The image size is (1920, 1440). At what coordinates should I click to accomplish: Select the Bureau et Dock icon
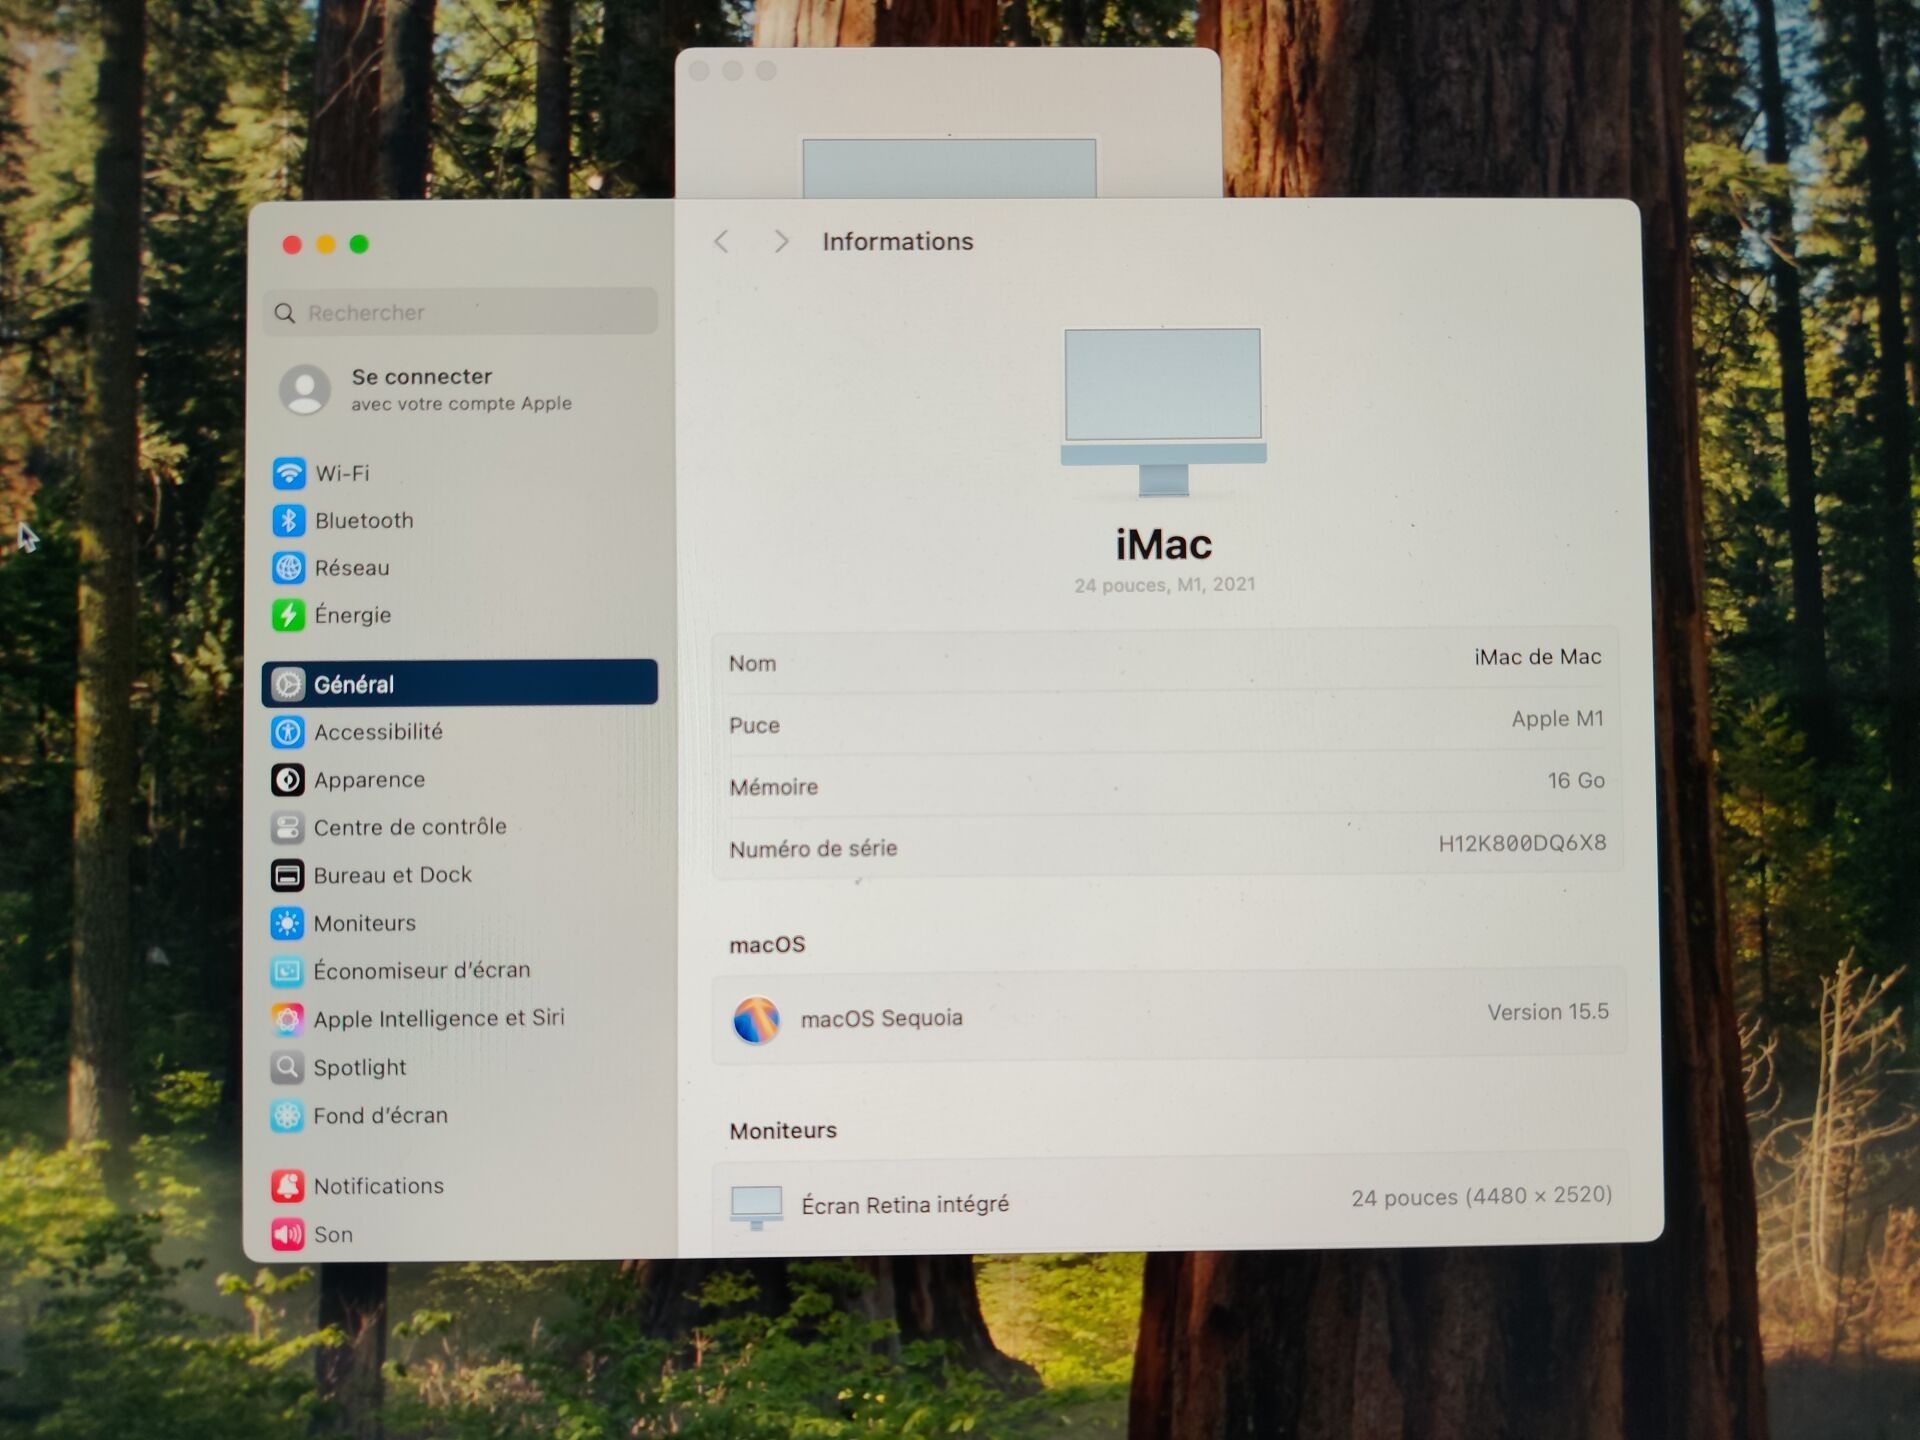pos(288,875)
